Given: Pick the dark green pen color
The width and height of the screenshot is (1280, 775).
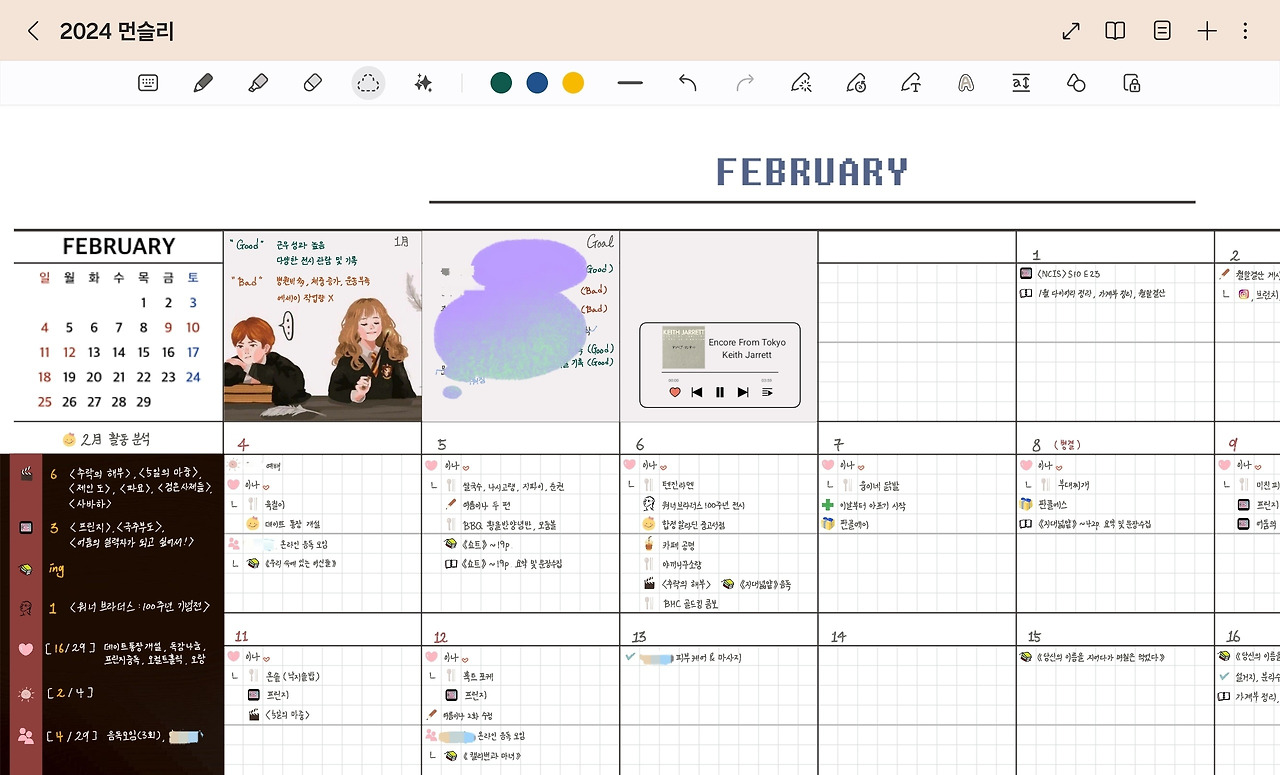Looking at the screenshot, I should [x=501, y=83].
